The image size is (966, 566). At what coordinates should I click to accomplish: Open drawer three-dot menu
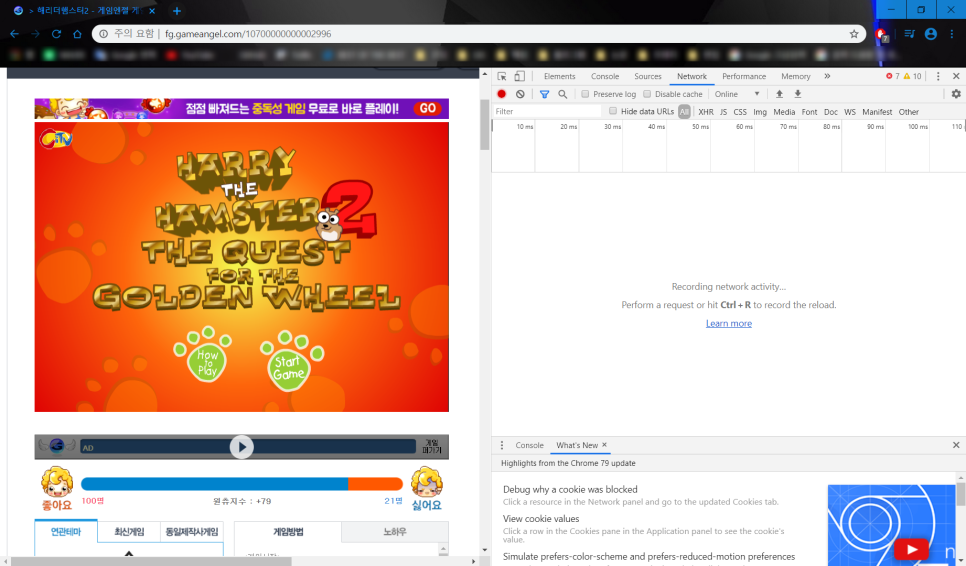click(x=502, y=445)
